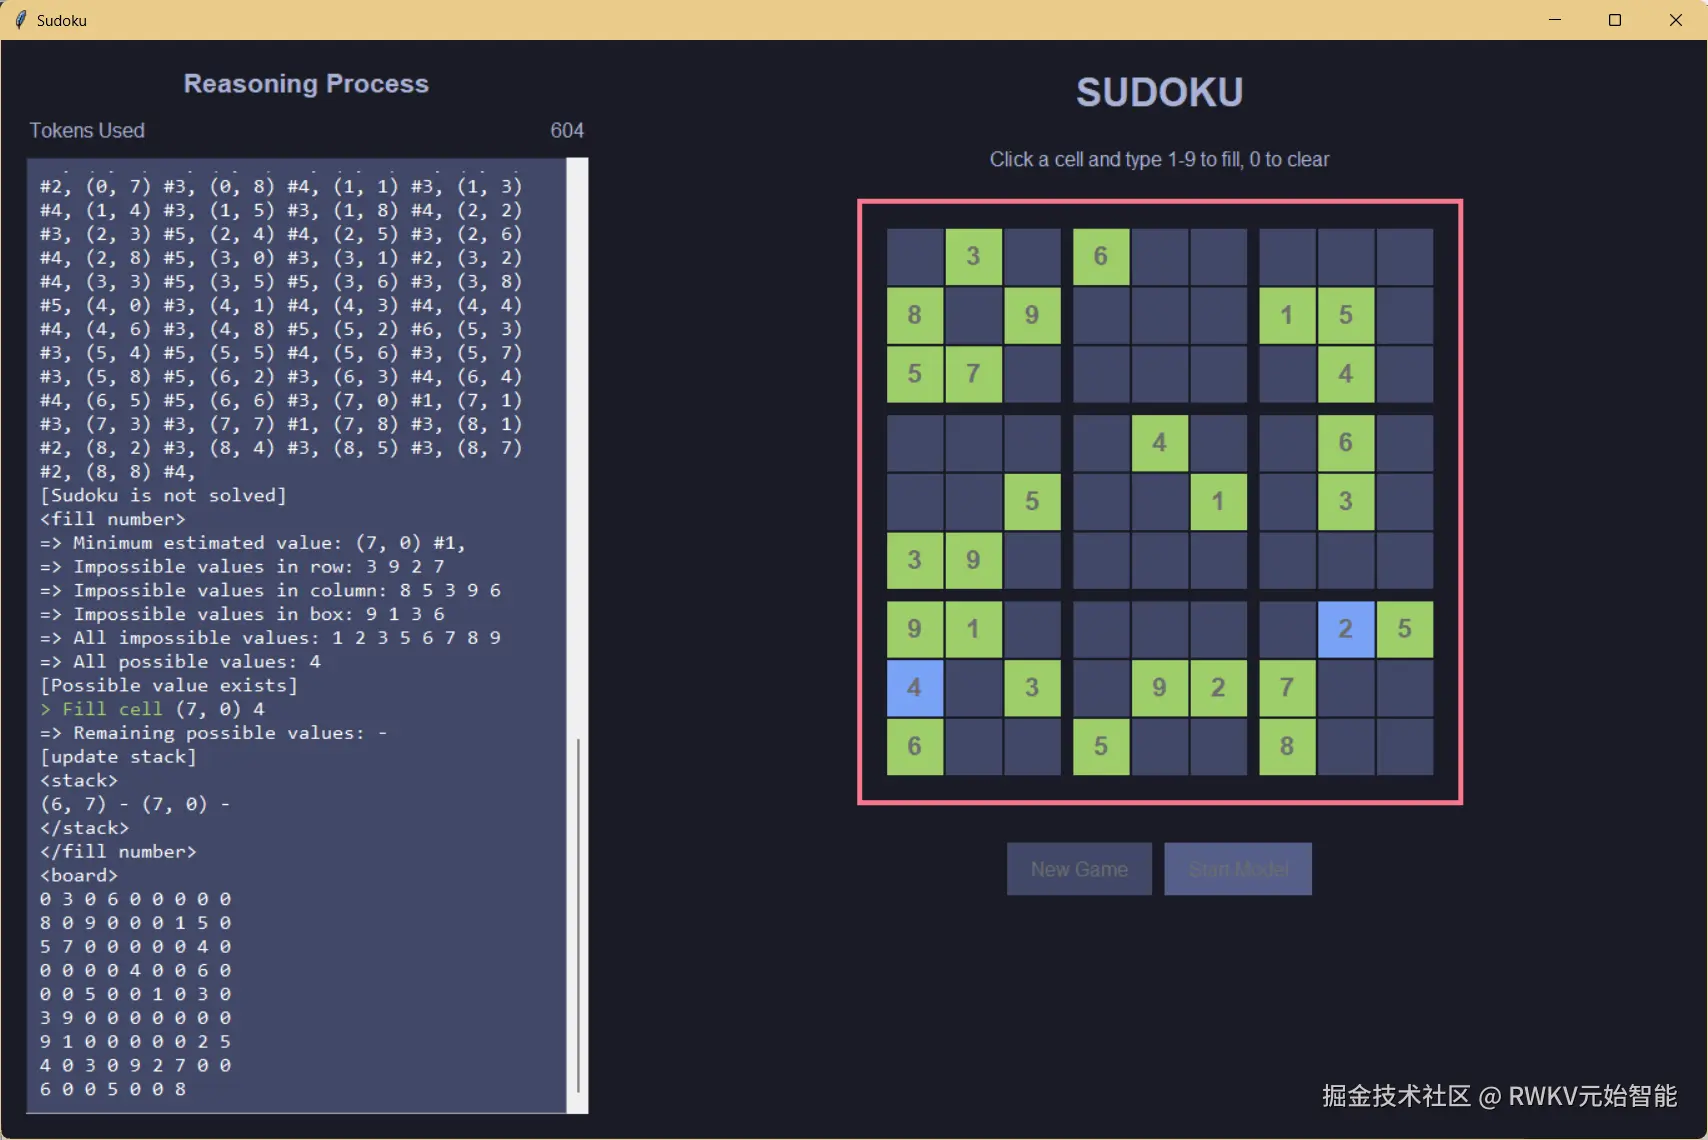Select the empty cell right of the 7 cell

[x=1031, y=374]
